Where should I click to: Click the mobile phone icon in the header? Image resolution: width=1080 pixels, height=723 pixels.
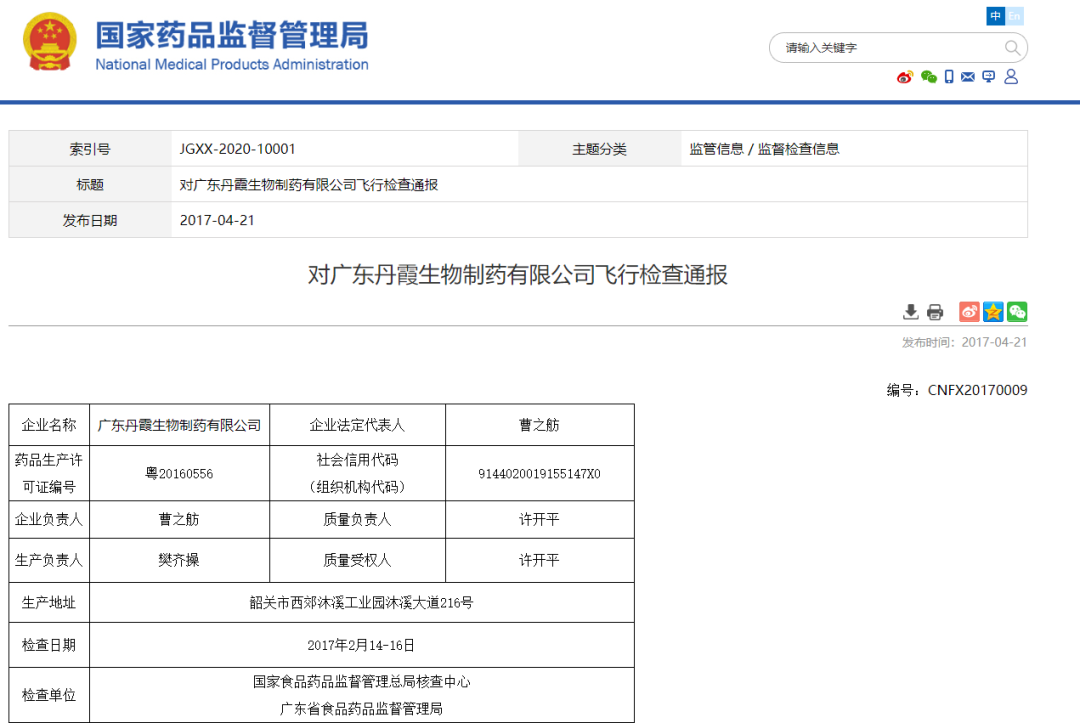(x=947, y=77)
